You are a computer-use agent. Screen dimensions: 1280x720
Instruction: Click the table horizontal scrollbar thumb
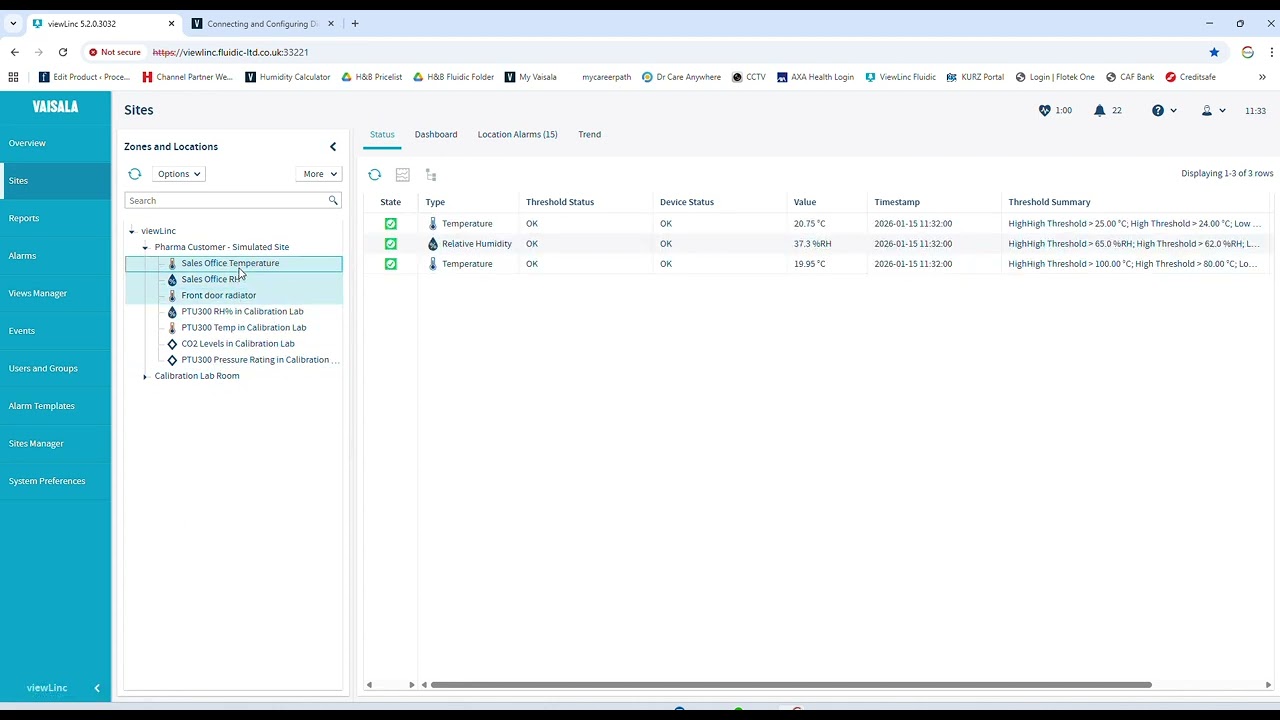point(791,685)
